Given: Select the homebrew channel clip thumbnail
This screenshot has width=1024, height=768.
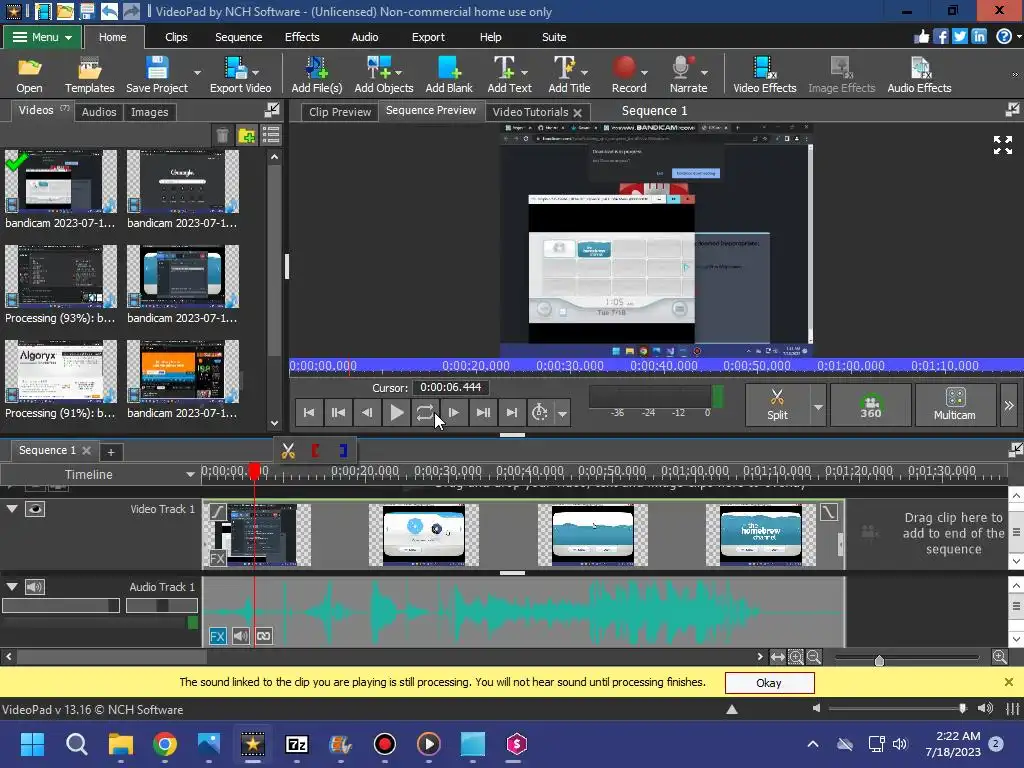Looking at the screenshot, I should pyautogui.click(x=761, y=534).
